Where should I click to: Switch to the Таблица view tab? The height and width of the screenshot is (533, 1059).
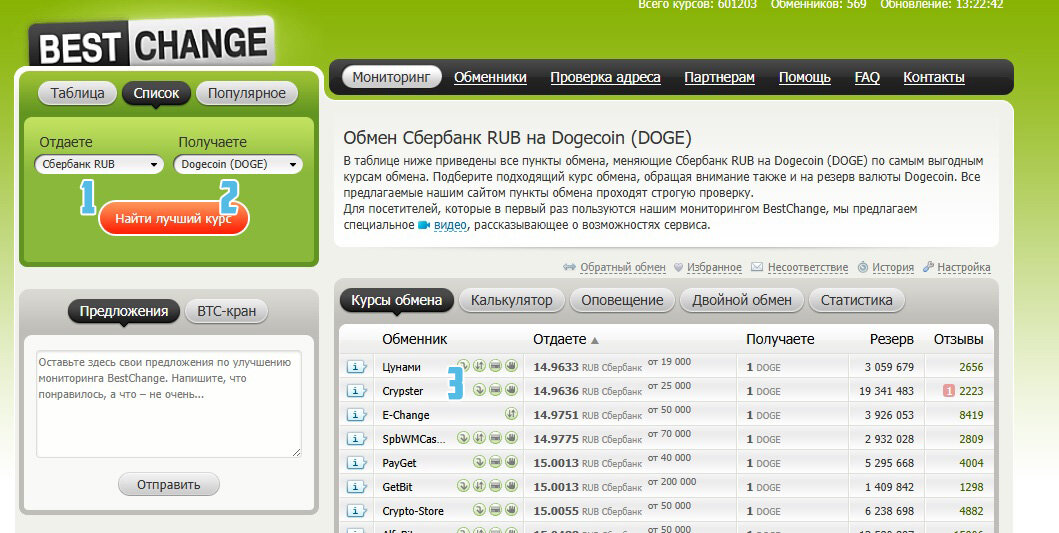click(x=77, y=93)
